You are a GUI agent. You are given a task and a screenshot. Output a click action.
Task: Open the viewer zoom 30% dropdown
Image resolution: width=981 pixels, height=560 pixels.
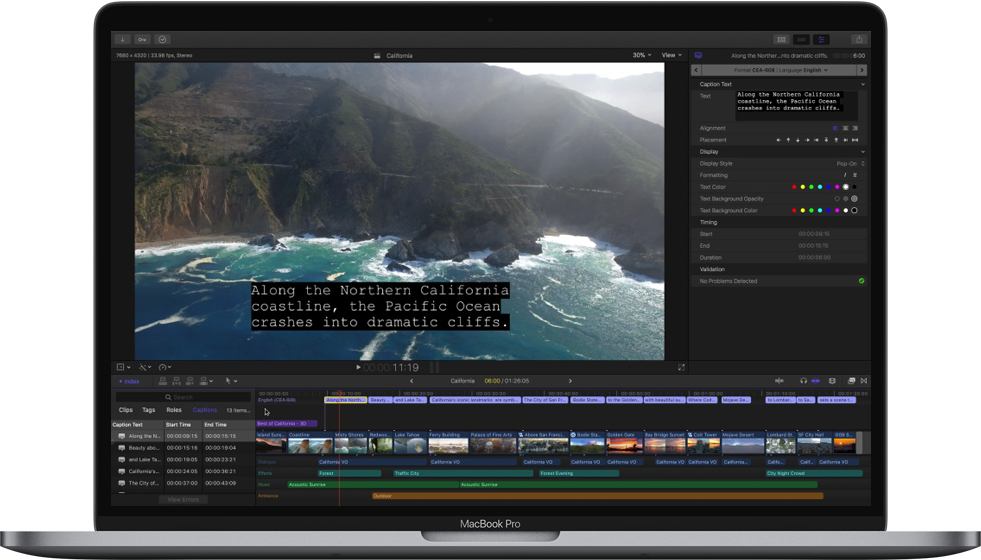click(641, 56)
